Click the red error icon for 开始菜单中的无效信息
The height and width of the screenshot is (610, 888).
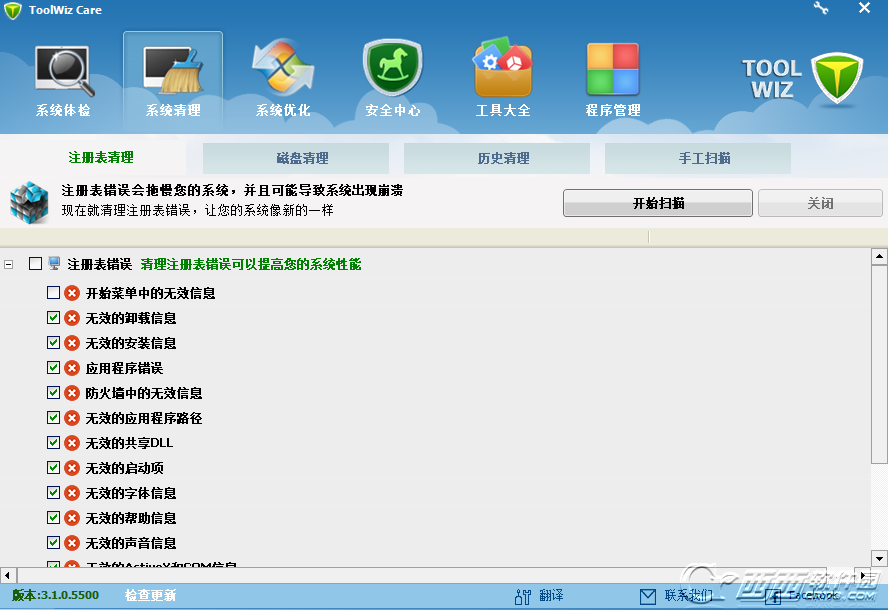72,293
